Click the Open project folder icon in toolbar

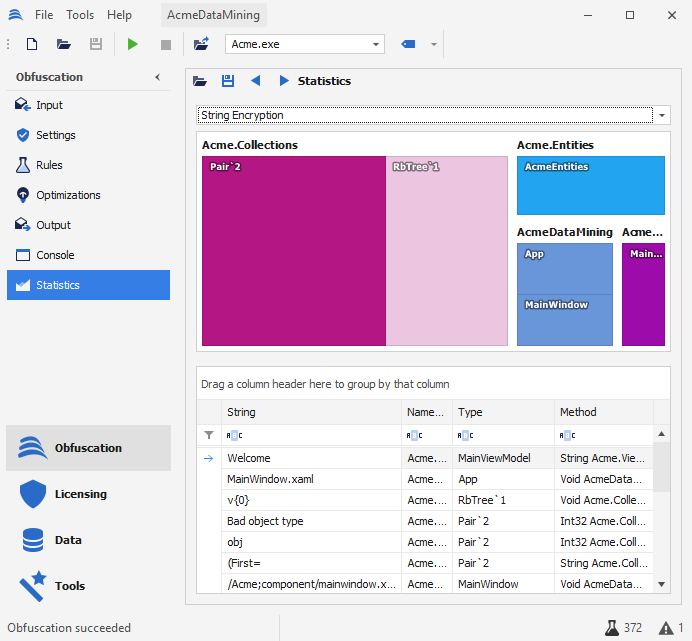(64, 44)
